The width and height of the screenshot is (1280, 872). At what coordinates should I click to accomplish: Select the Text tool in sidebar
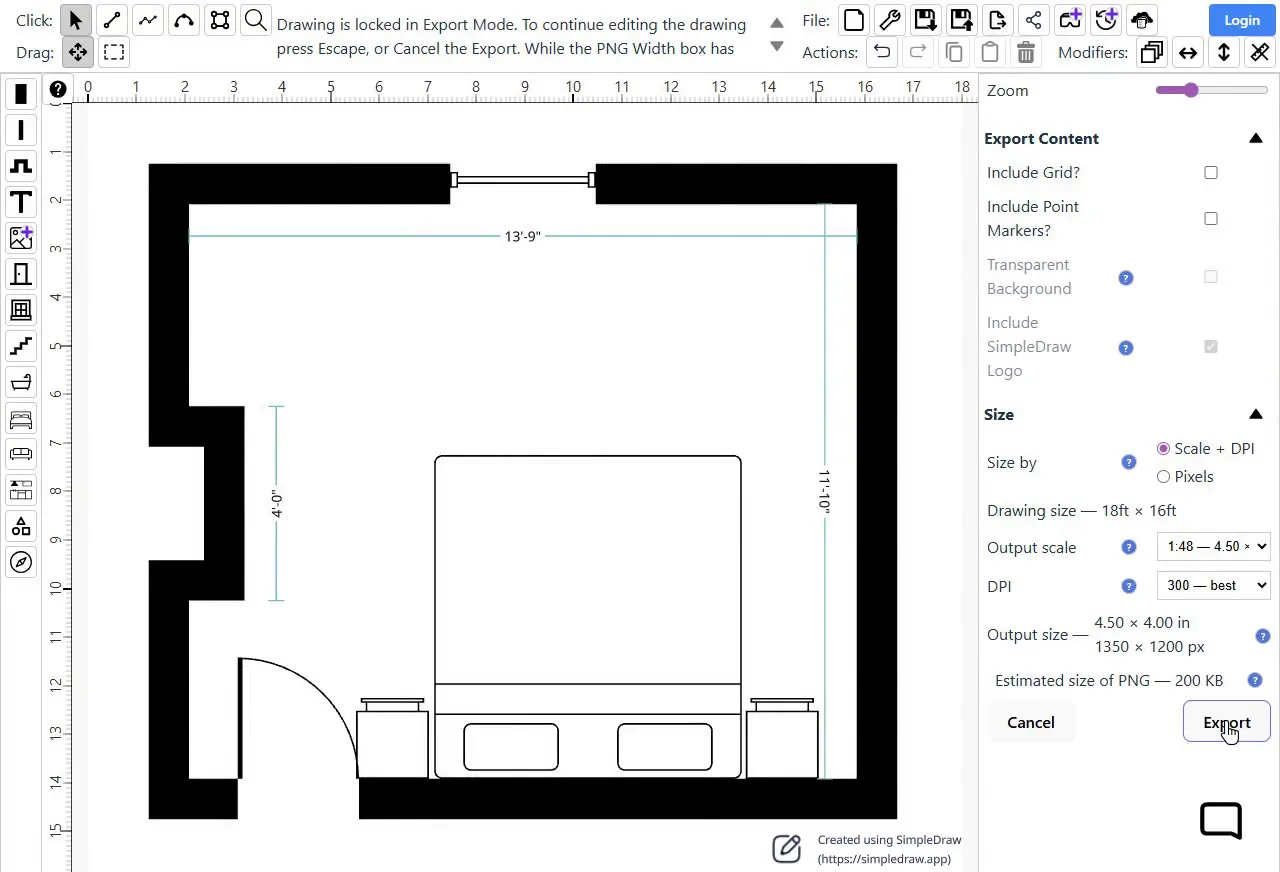[21, 202]
